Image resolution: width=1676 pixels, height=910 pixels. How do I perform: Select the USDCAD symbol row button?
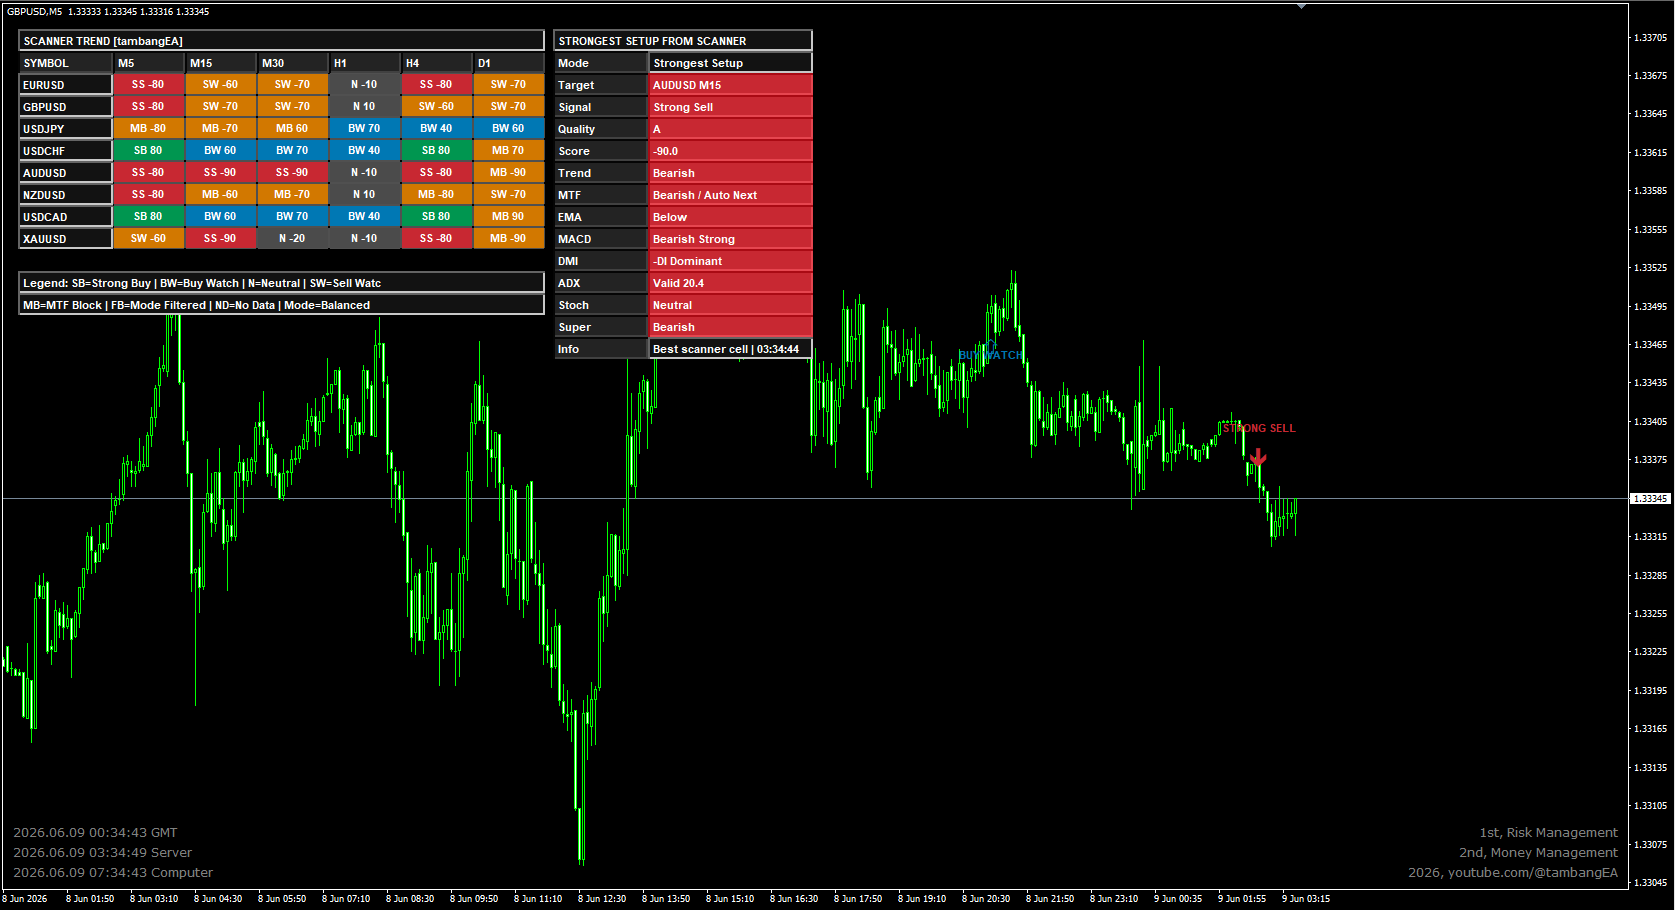coord(65,217)
